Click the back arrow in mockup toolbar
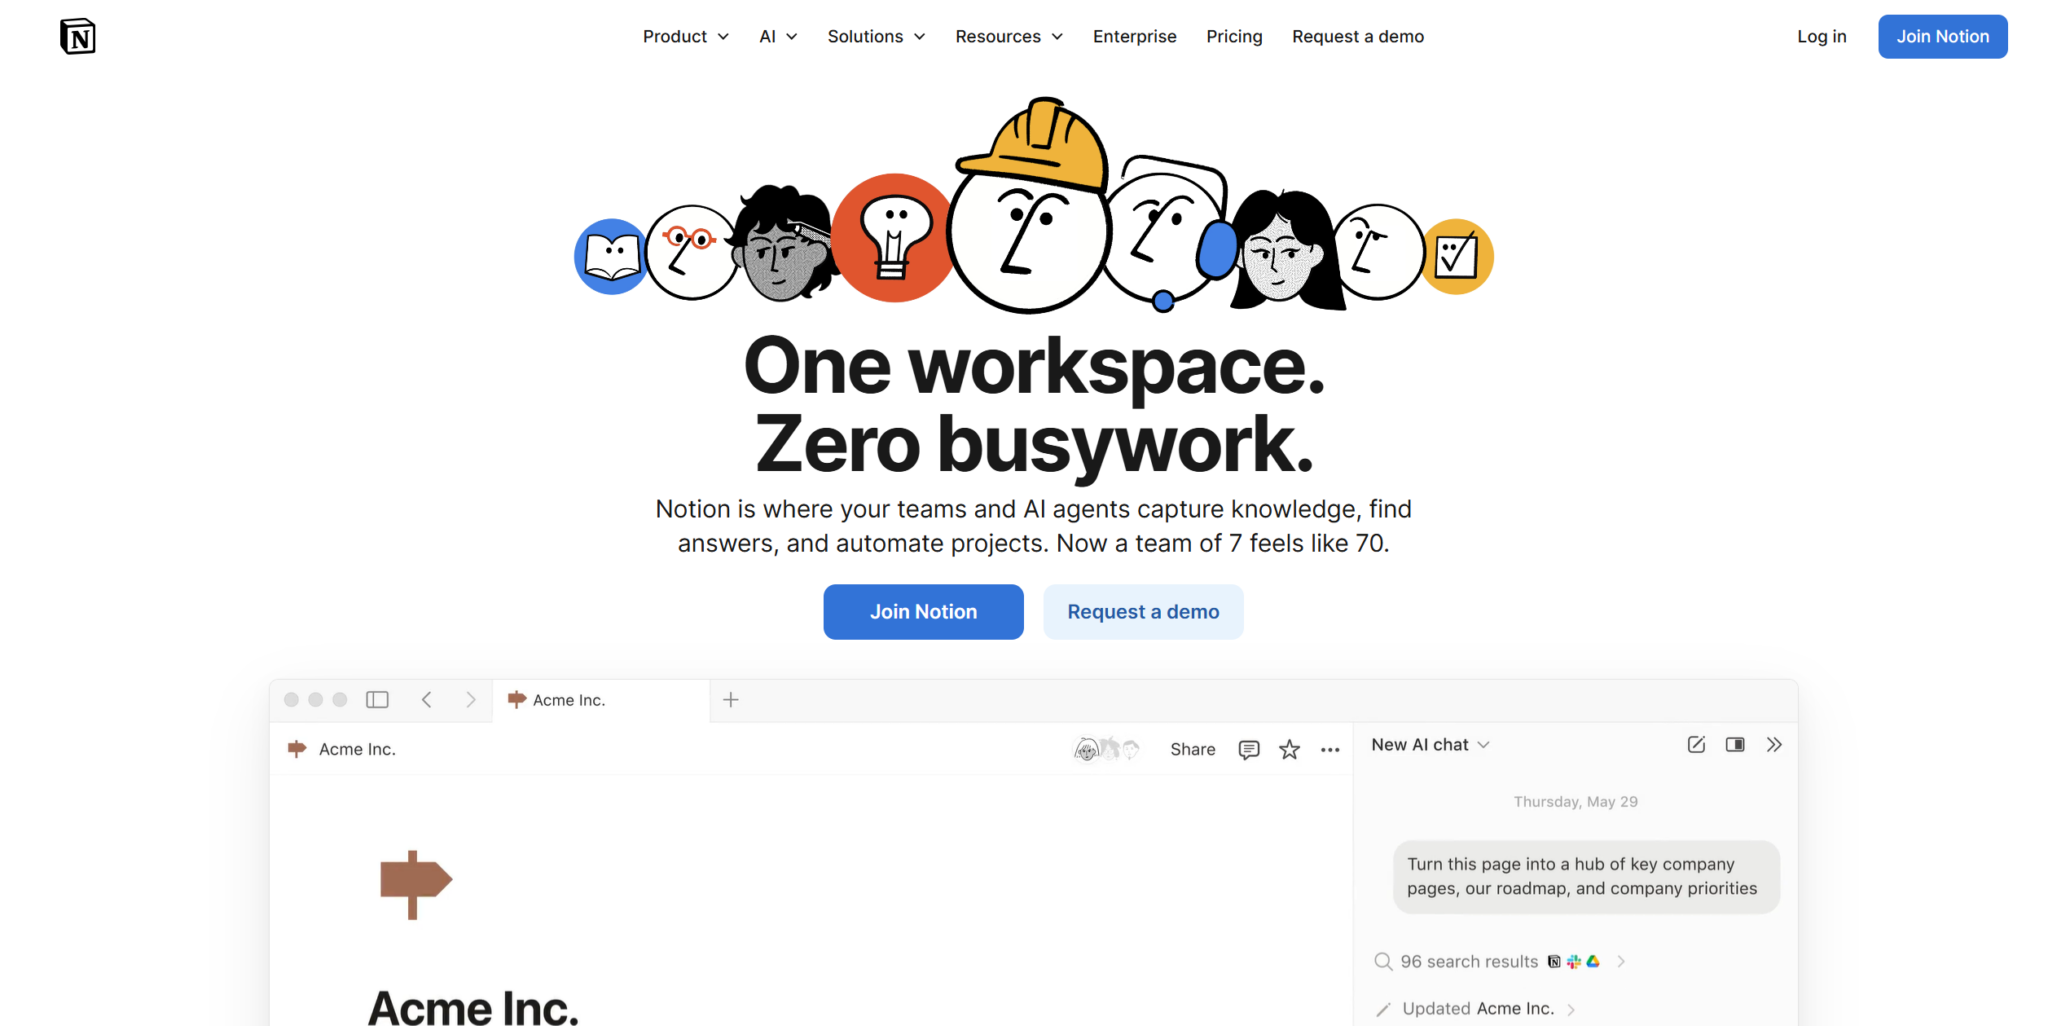 click(x=427, y=700)
